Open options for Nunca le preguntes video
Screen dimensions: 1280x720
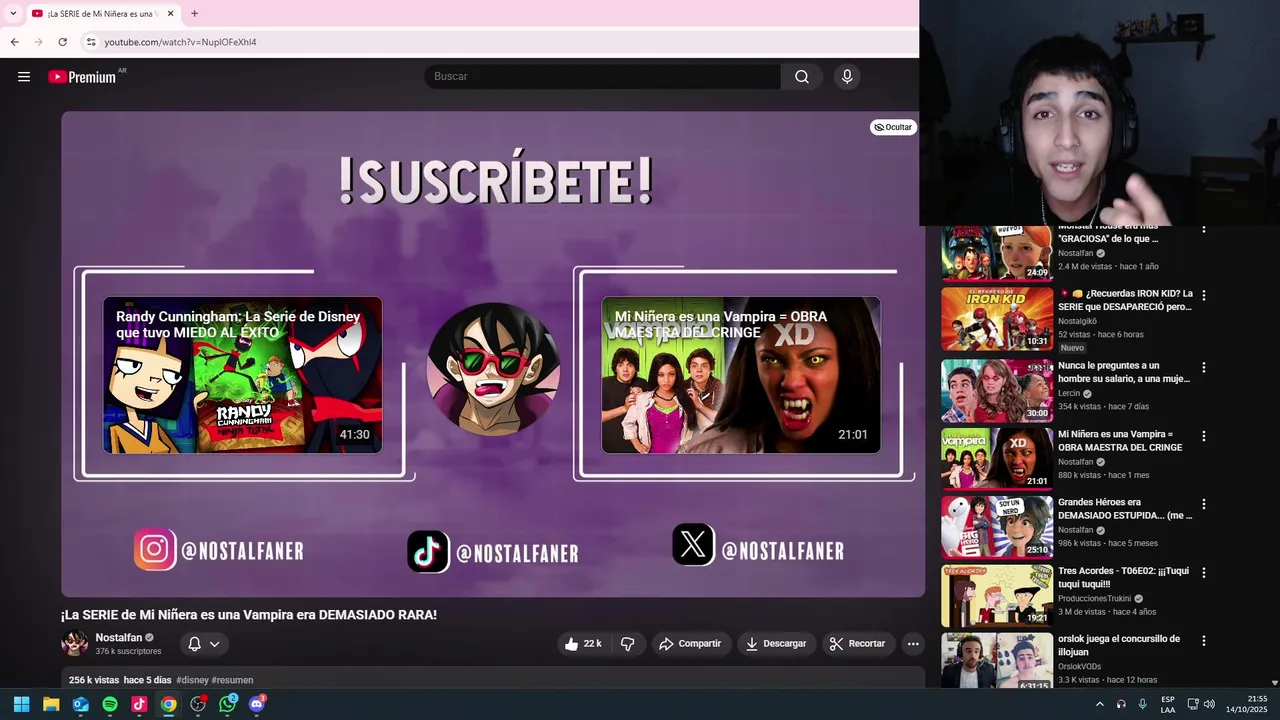[1204, 368]
